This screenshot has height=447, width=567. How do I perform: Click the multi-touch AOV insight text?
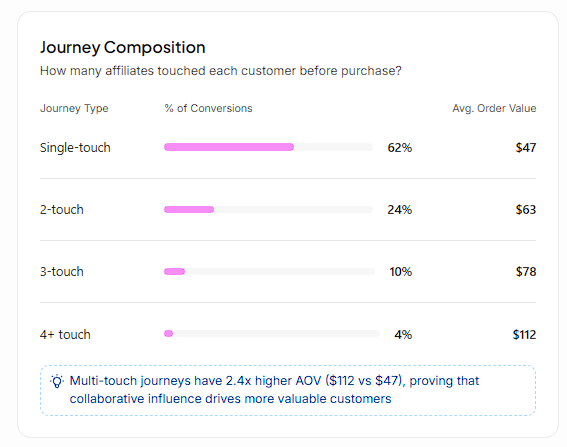click(x=274, y=389)
